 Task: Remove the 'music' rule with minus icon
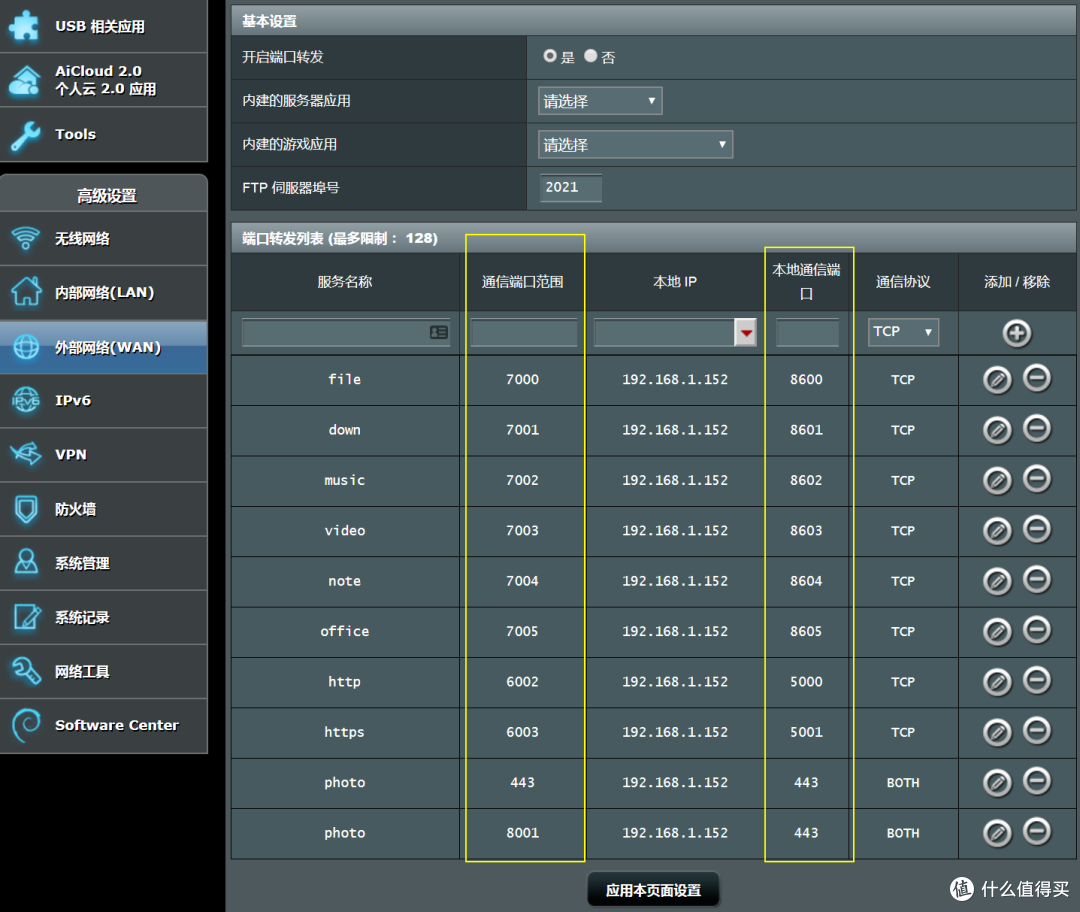point(1037,479)
